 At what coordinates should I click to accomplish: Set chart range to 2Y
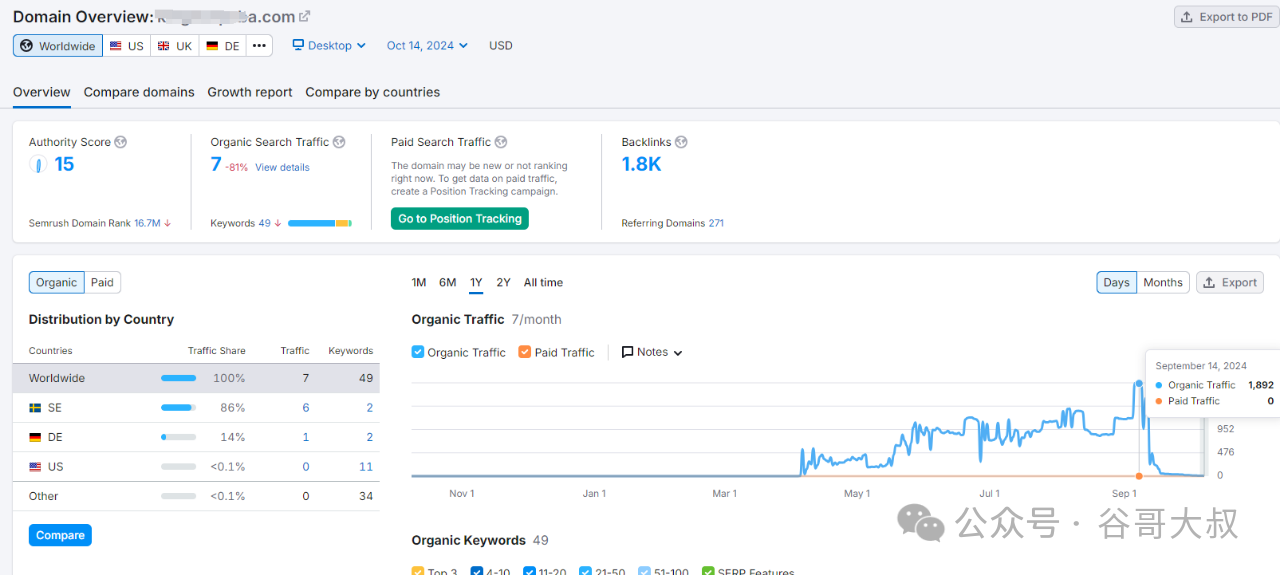tap(503, 282)
